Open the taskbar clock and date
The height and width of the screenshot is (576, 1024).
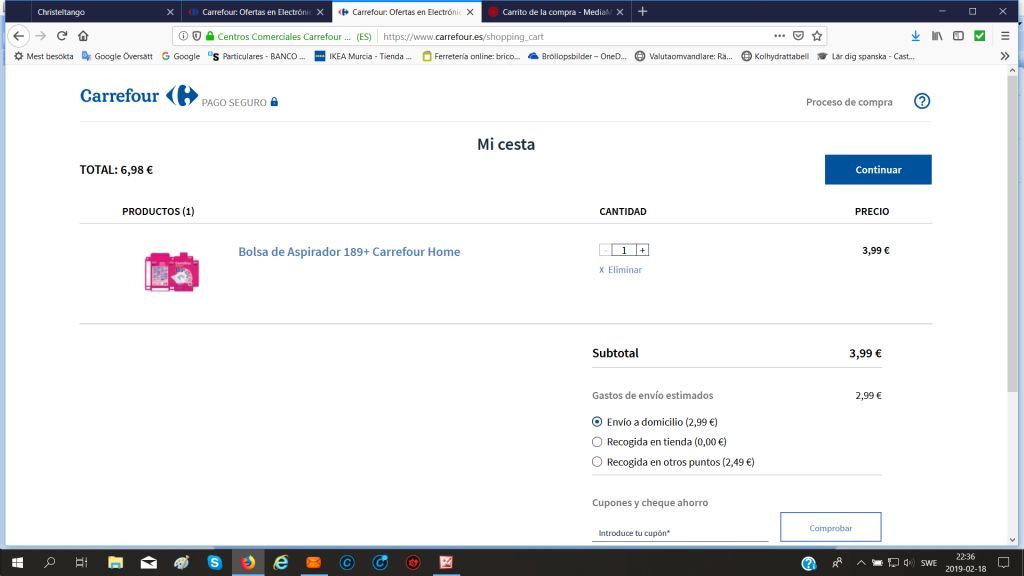click(965, 562)
